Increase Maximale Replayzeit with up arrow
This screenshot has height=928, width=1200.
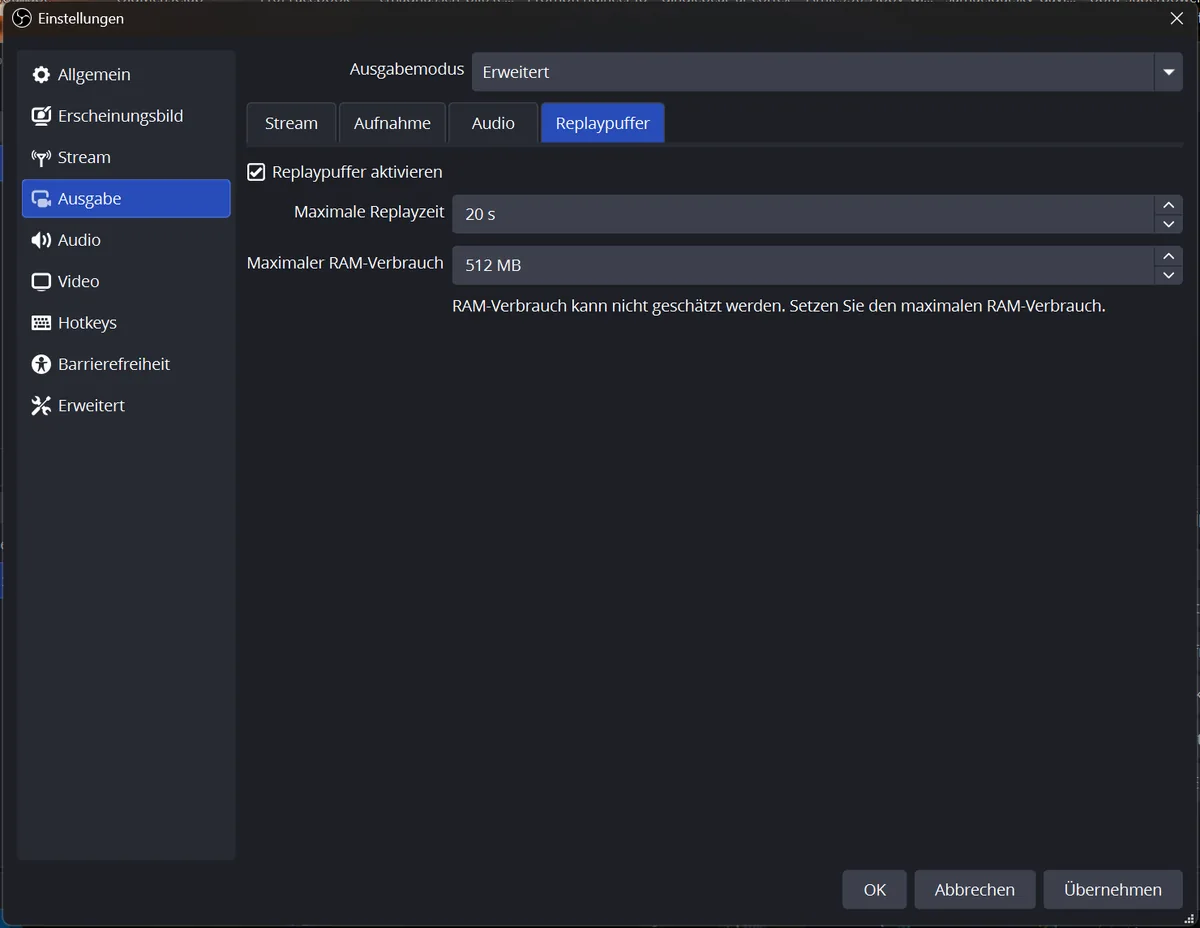[x=1168, y=205]
